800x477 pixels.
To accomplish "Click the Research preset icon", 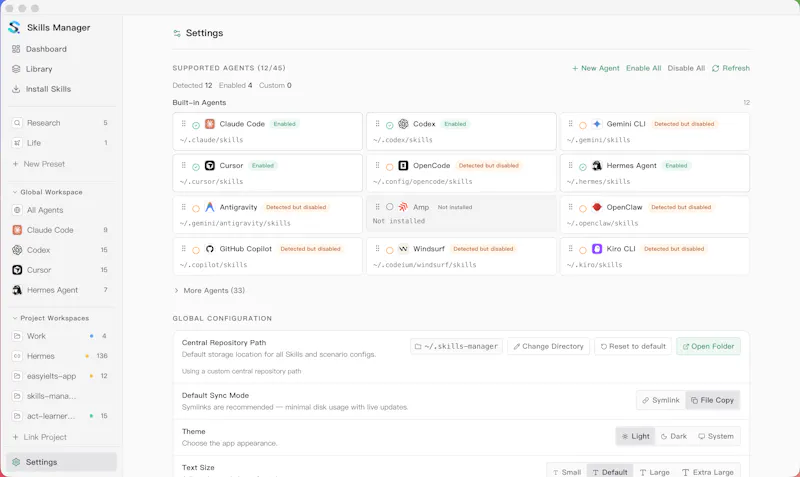I will click(17, 123).
